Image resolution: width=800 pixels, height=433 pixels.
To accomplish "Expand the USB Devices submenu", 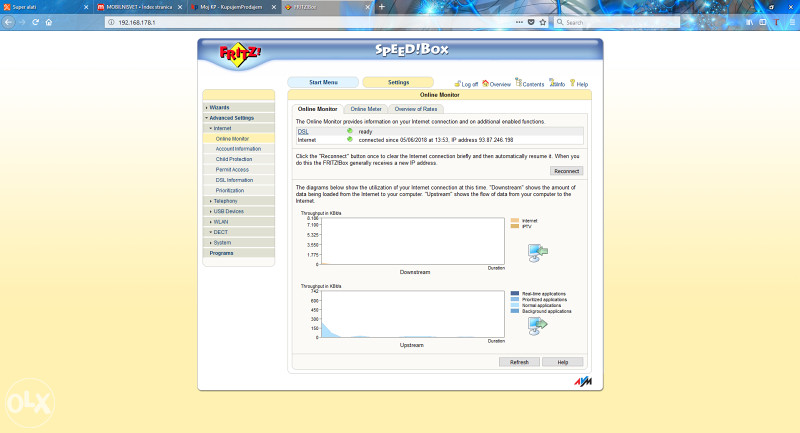I will [239, 211].
